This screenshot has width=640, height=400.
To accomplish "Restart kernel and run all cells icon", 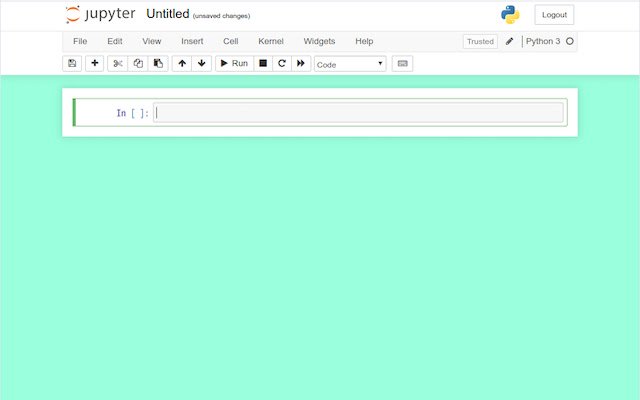I will pyautogui.click(x=301, y=63).
